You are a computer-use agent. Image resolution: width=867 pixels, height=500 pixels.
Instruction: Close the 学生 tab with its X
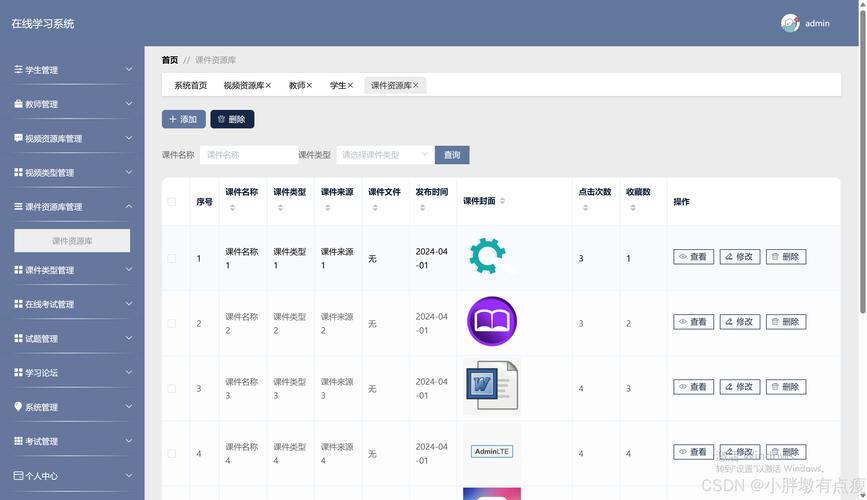click(x=350, y=85)
